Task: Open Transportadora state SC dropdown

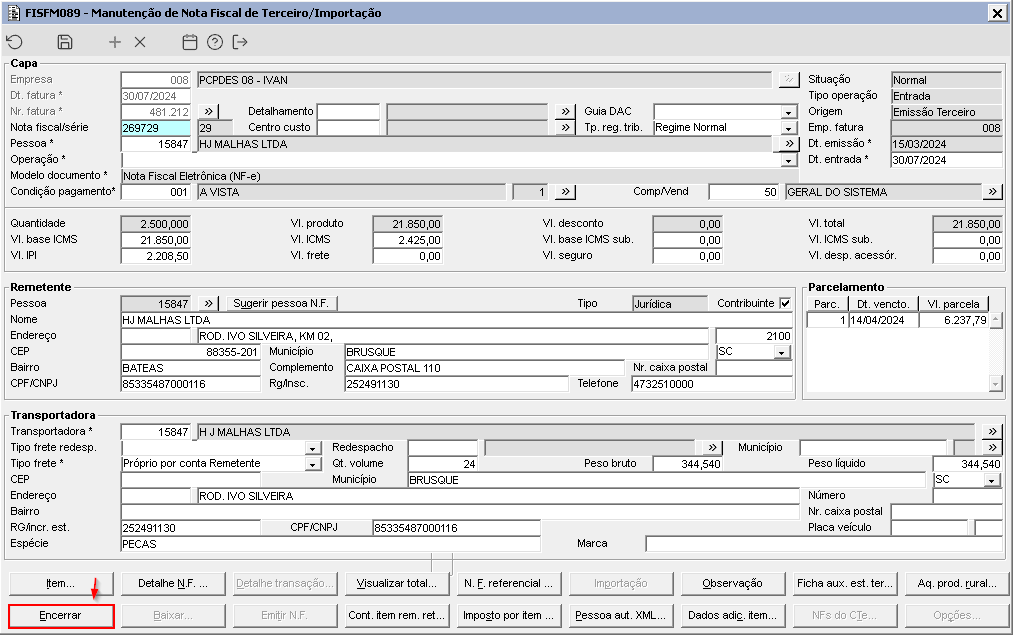Action: click(x=992, y=480)
